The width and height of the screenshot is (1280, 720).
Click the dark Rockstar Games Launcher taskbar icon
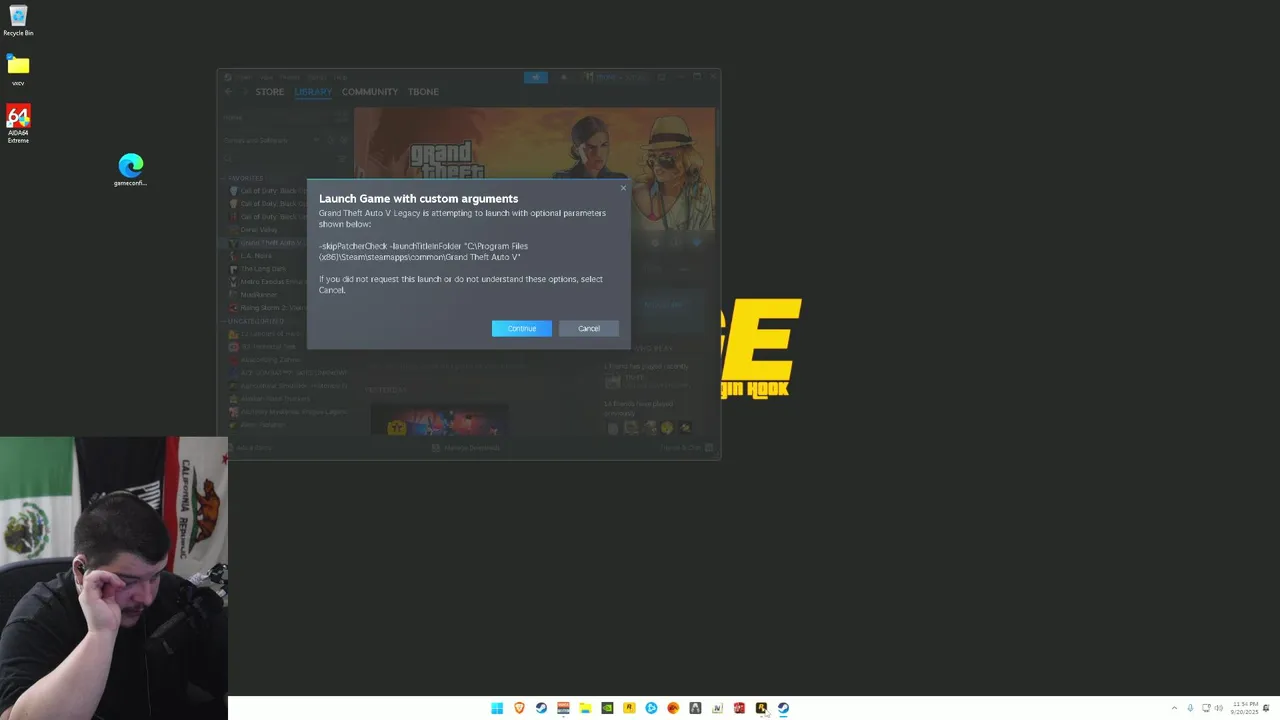[761, 708]
